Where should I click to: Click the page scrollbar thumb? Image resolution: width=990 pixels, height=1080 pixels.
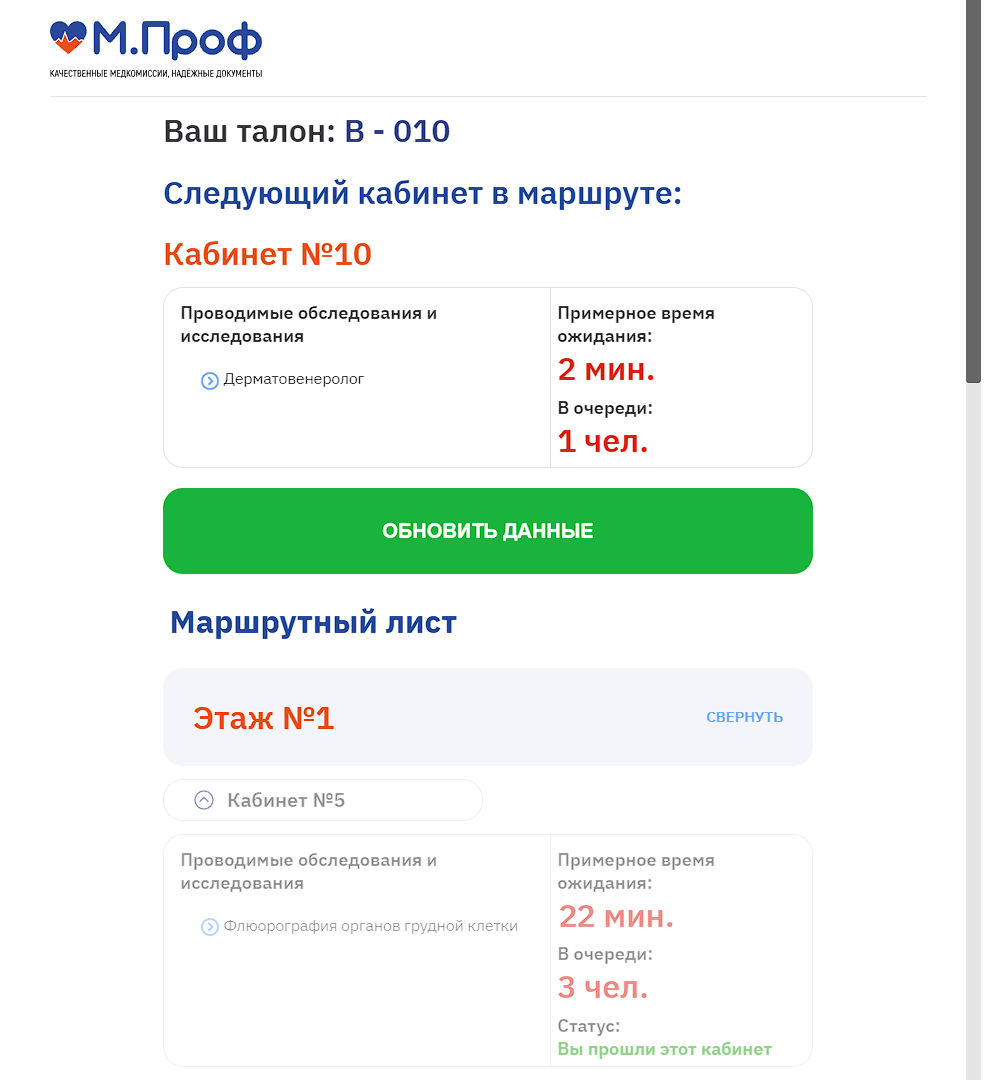(x=973, y=190)
